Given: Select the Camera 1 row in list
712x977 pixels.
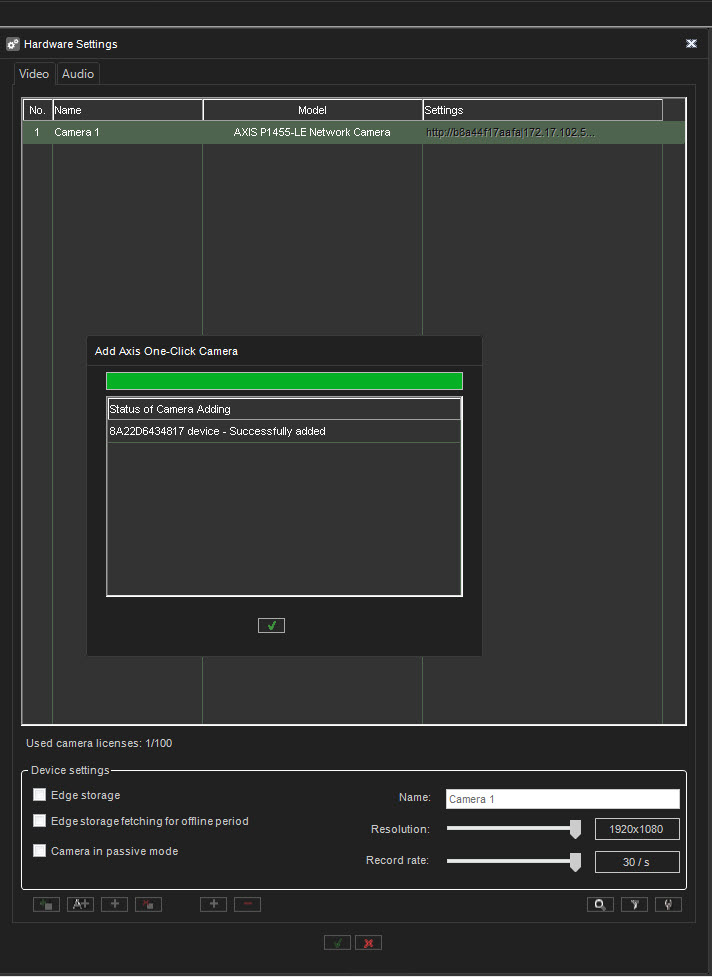Looking at the screenshot, I should click(x=300, y=132).
